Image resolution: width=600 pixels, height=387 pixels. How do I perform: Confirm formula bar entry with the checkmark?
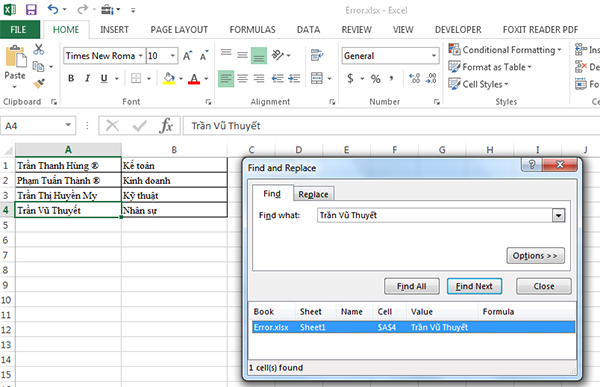click(x=139, y=126)
